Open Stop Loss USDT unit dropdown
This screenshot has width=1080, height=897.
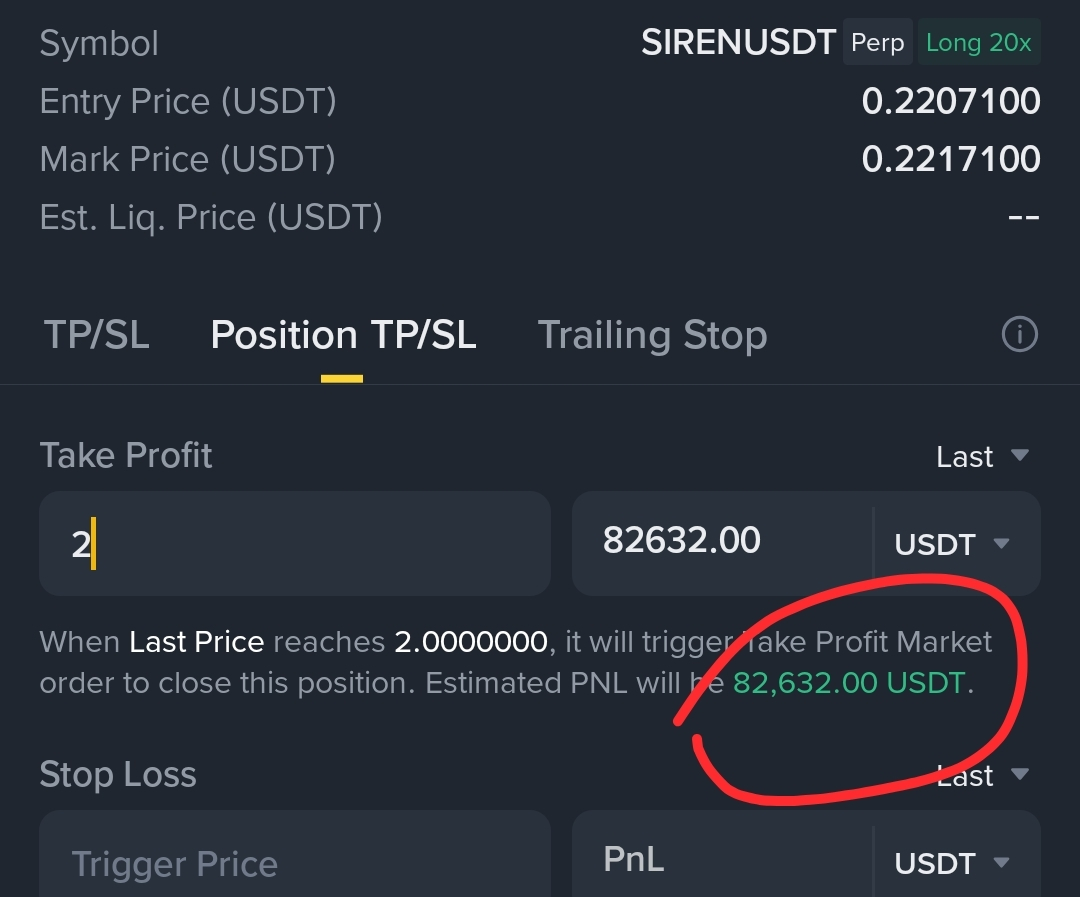click(953, 863)
